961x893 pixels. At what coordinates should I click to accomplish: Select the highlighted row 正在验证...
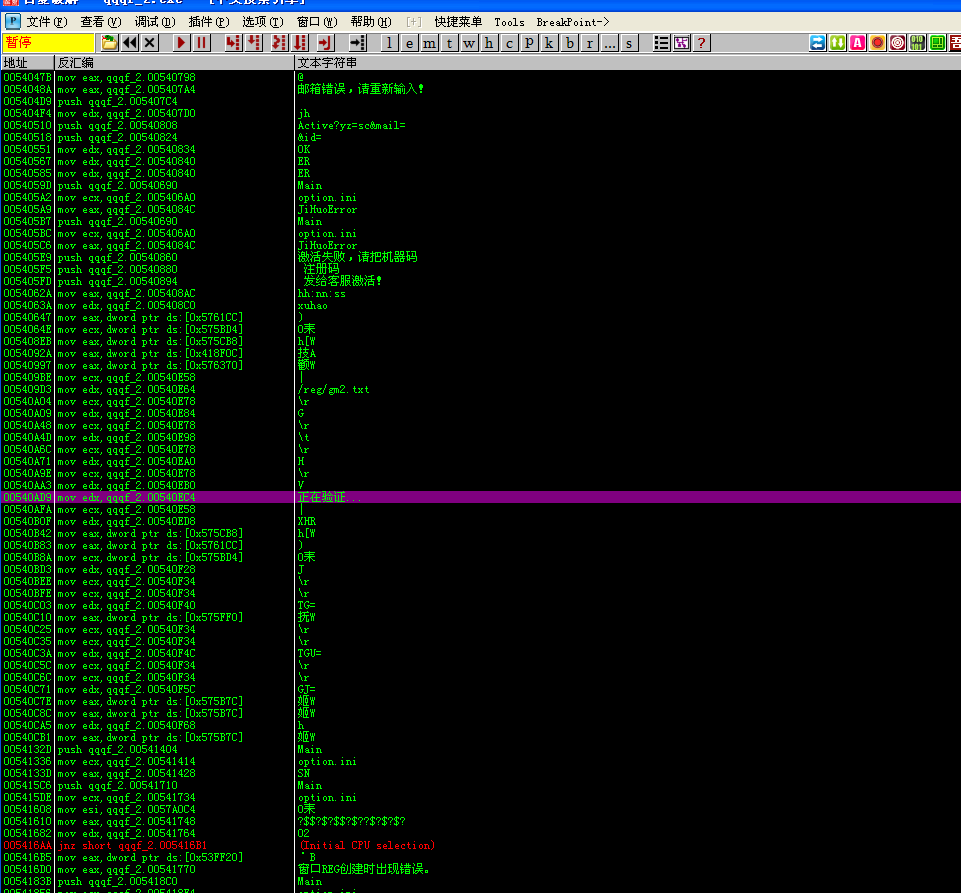click(480, 497)
